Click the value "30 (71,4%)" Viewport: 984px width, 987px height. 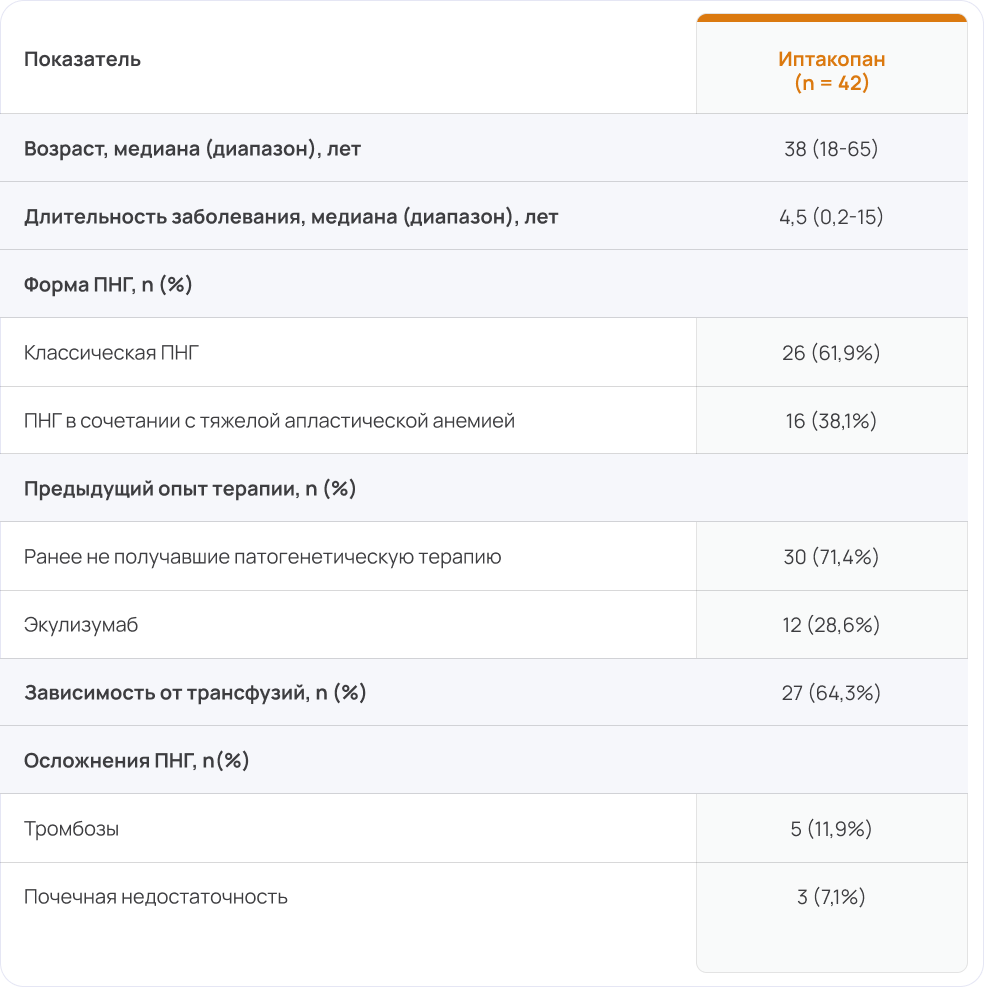831,557
